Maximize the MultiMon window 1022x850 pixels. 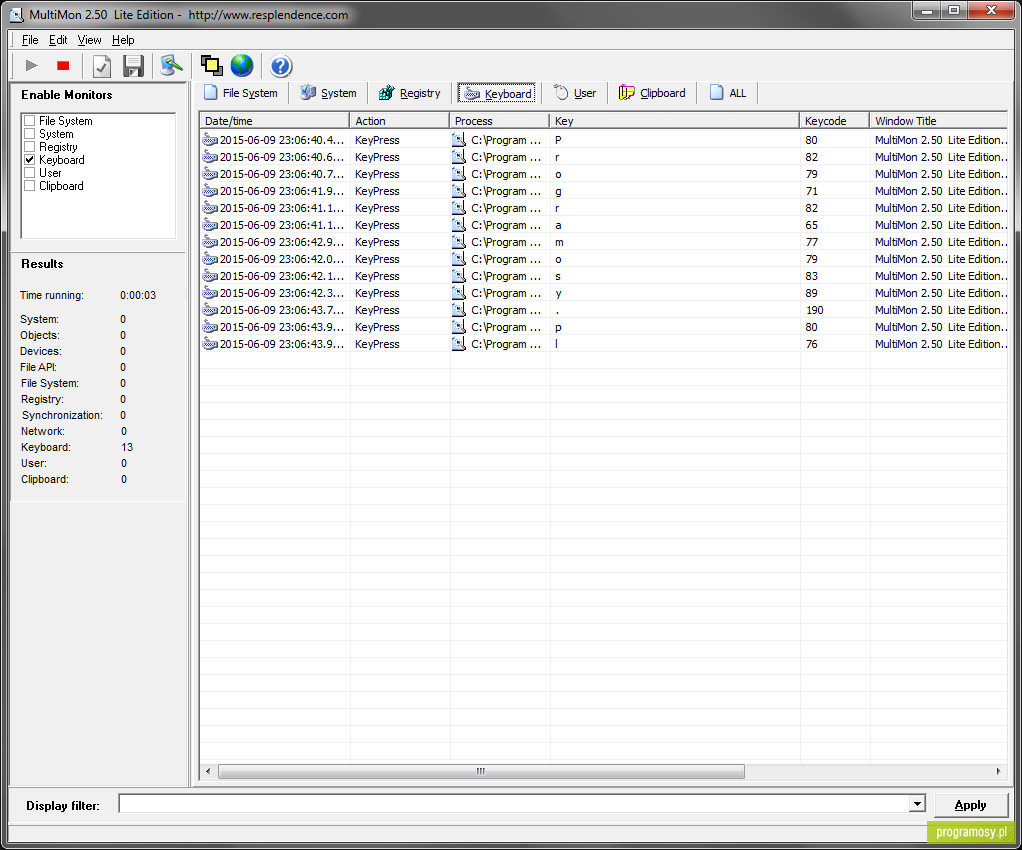click(x=954, y=10)
